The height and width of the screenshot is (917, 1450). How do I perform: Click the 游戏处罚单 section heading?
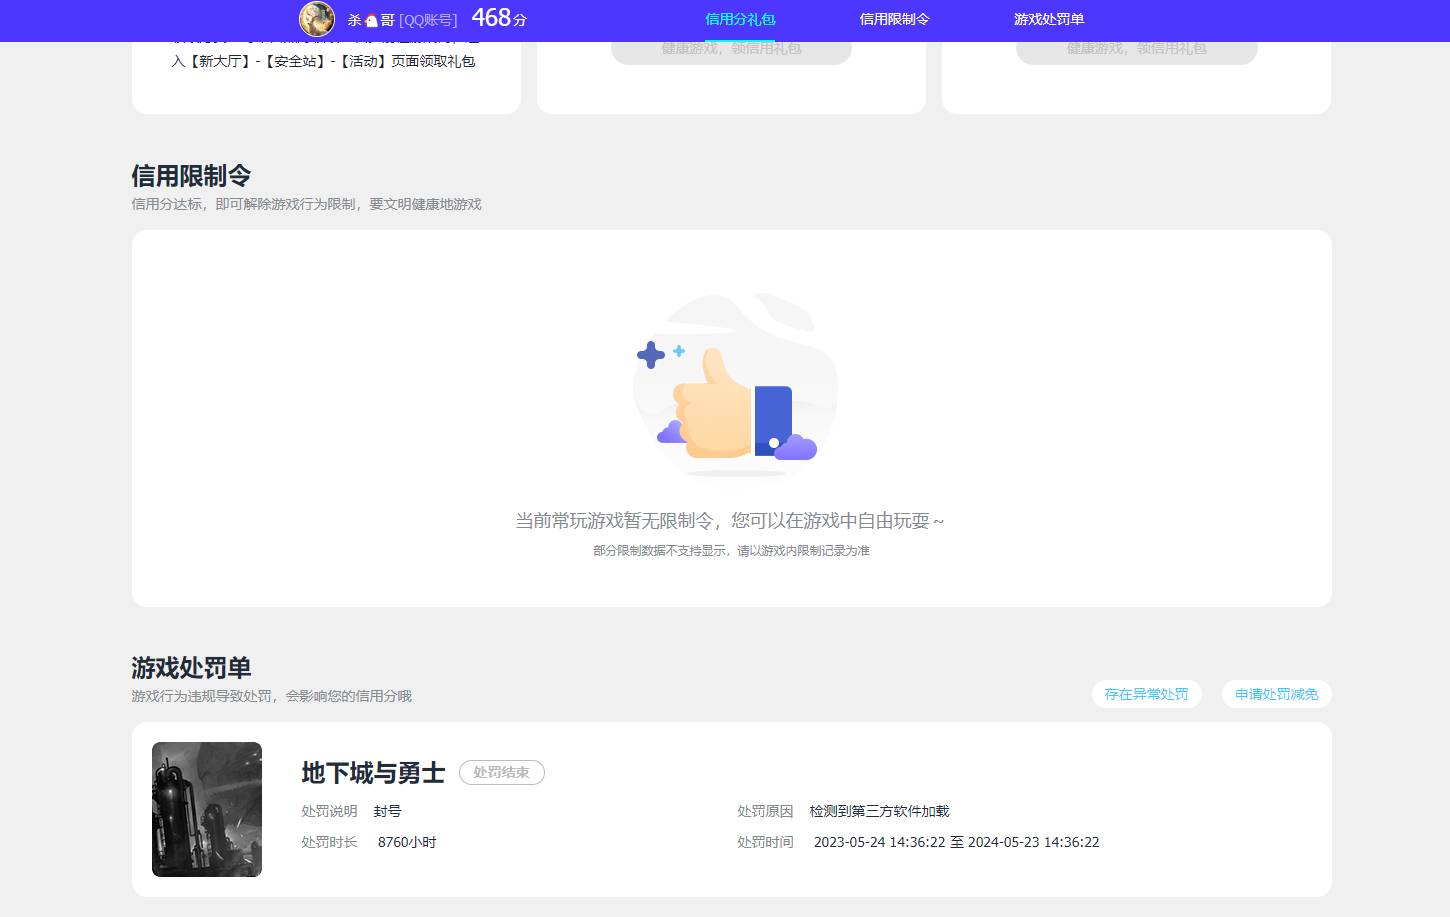(191, 668)
